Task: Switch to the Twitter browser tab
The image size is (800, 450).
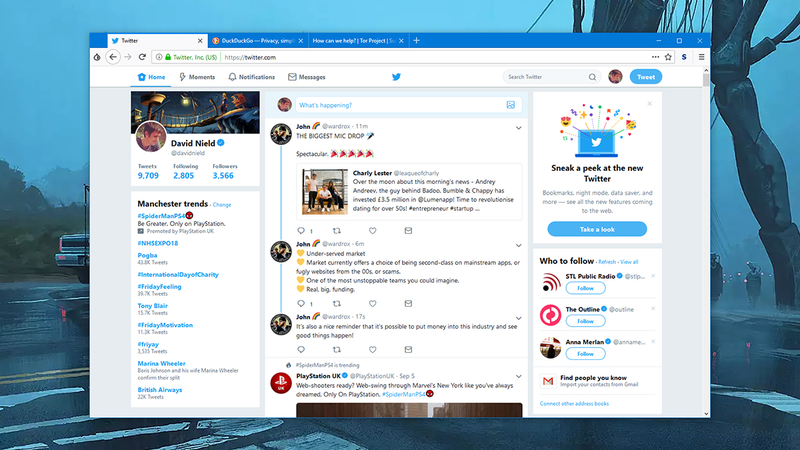Action: click(156, 41)
